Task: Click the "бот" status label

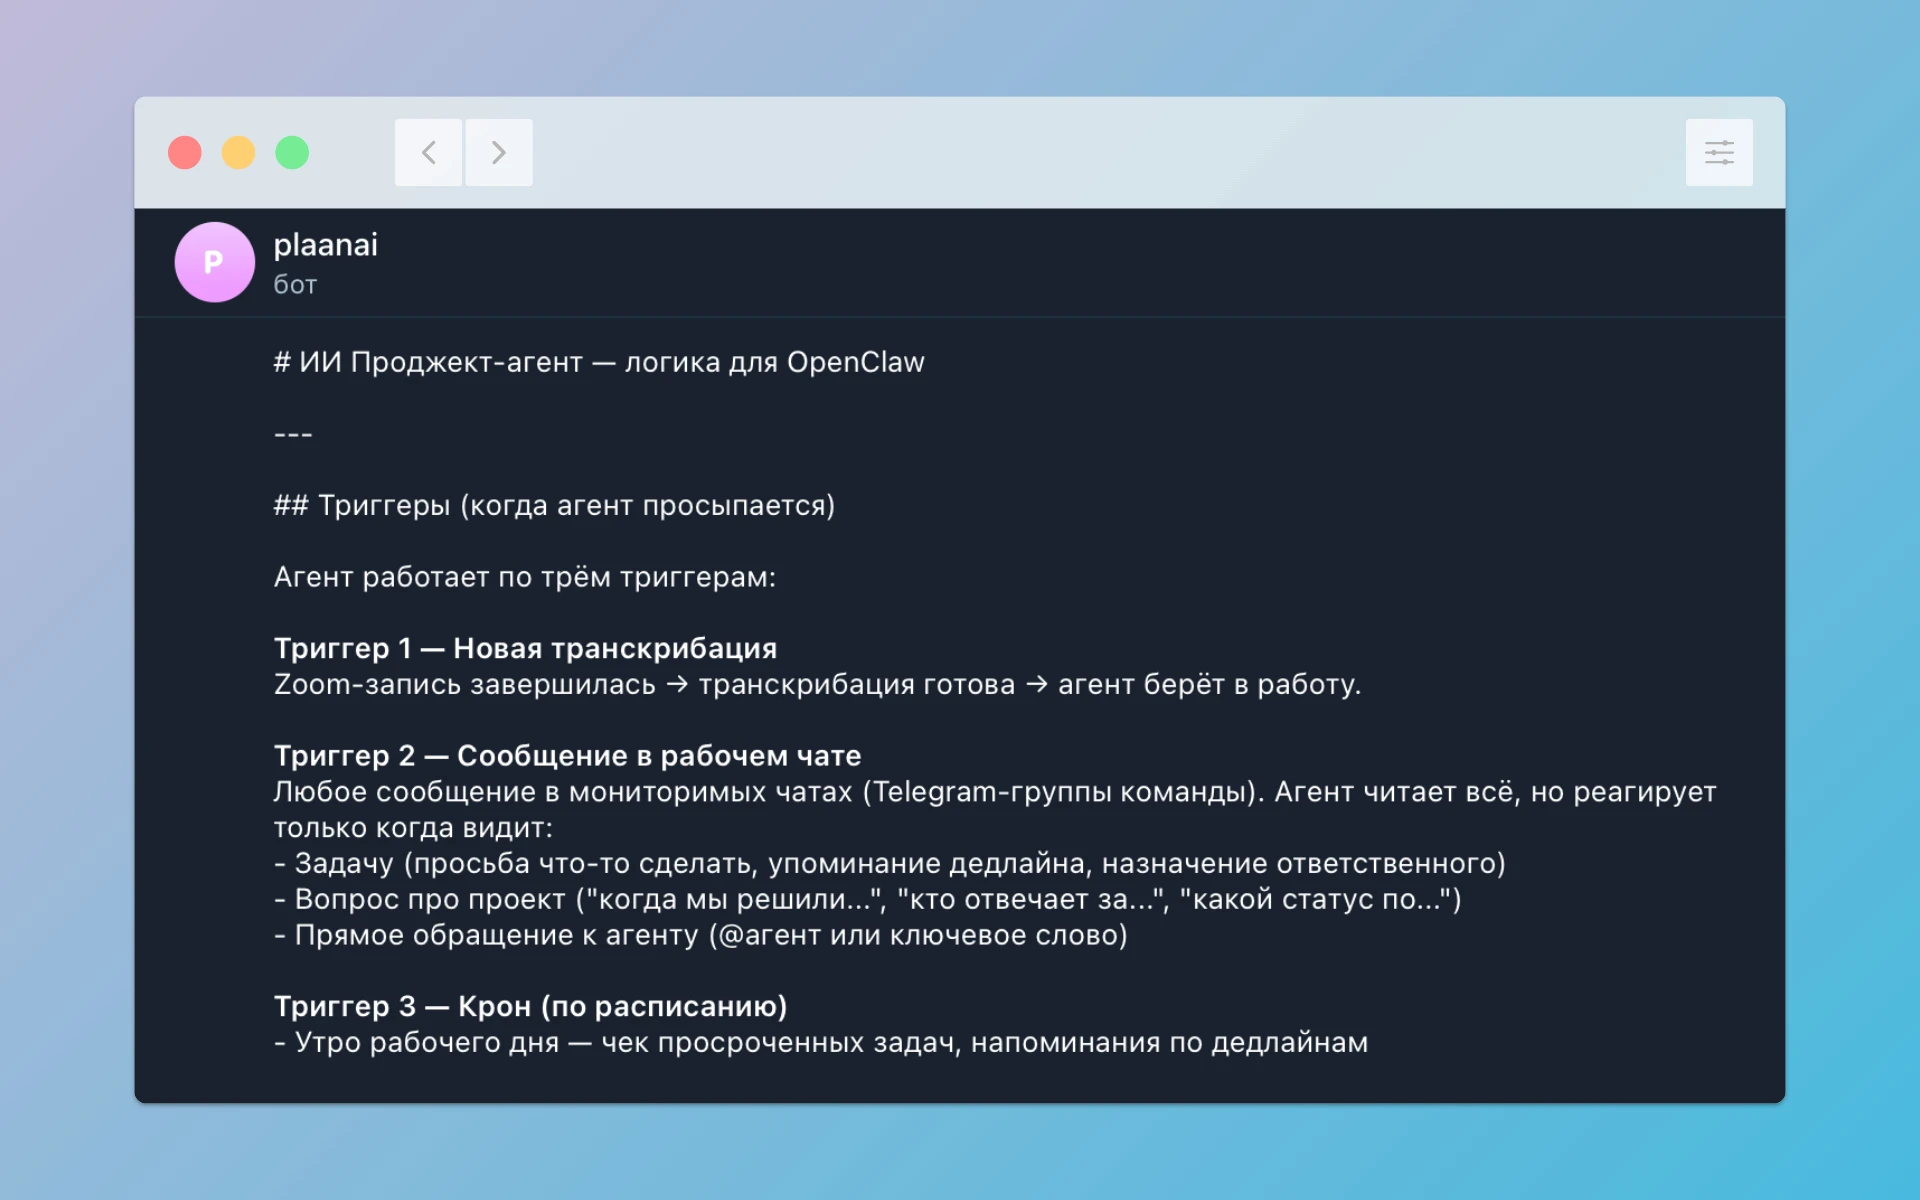Action: click(x=295, y=285)
